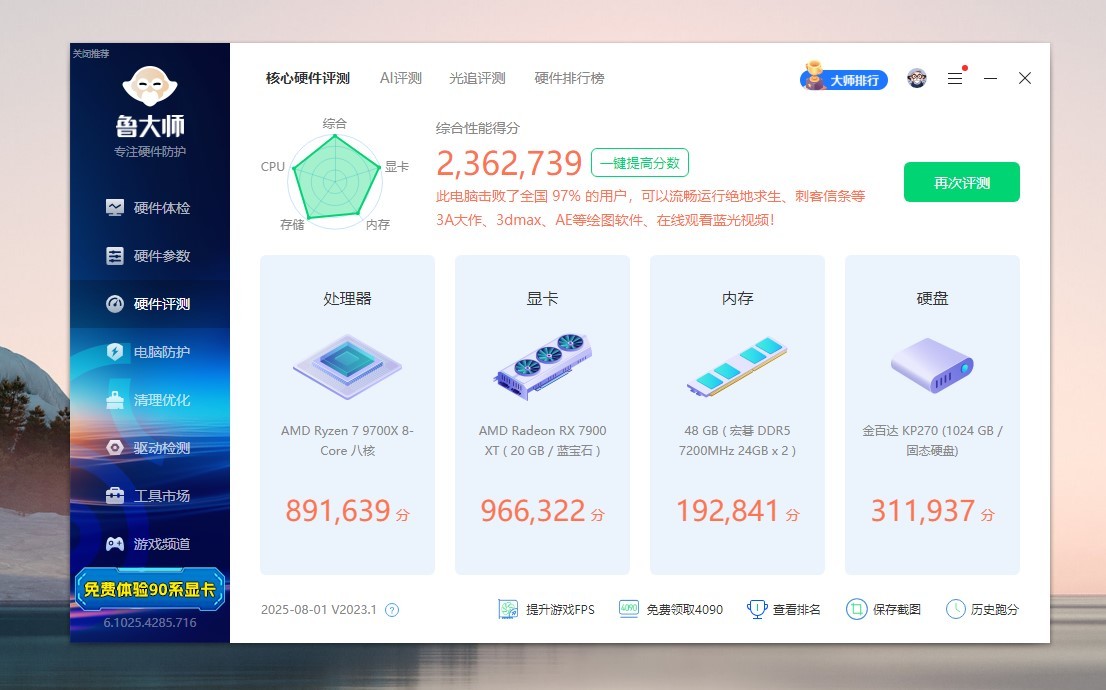Click the AMD Radeon RX 7900 XT text
This screenshot has width=1106, height=690.
(542, 440)
